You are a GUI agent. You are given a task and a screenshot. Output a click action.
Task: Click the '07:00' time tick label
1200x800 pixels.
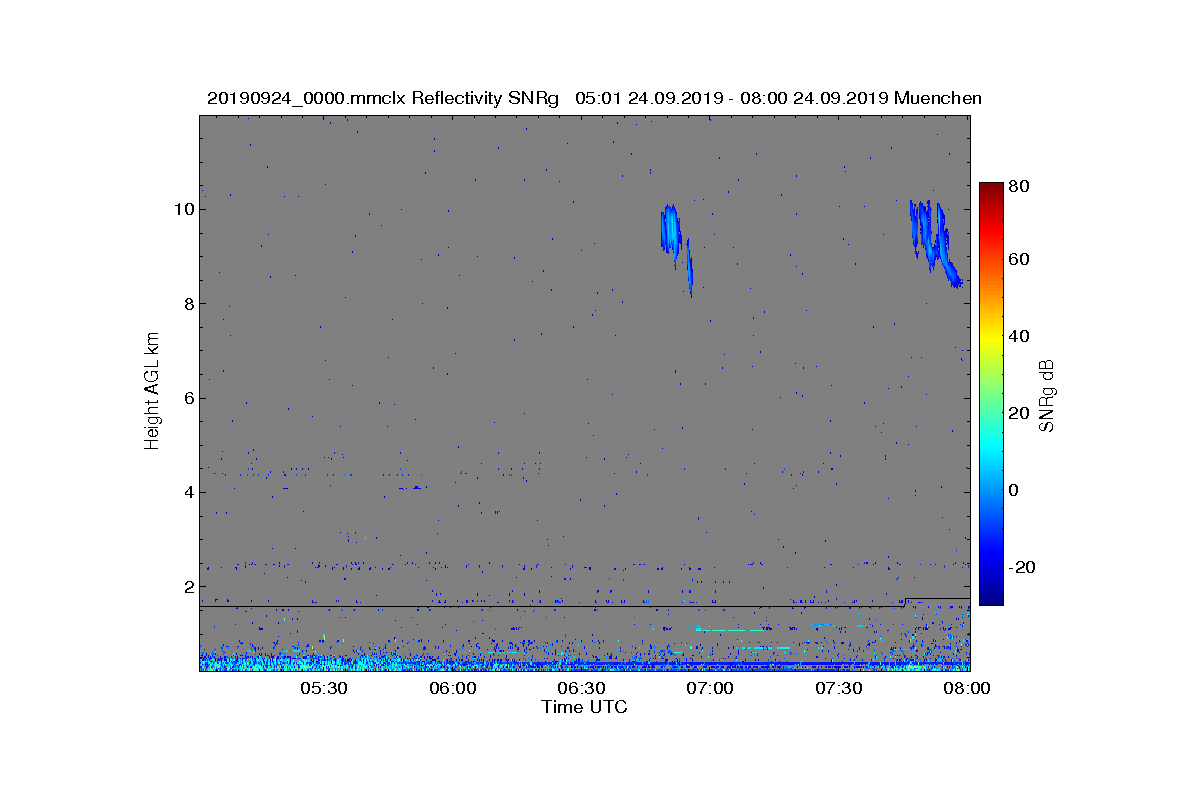click(711, 688)
